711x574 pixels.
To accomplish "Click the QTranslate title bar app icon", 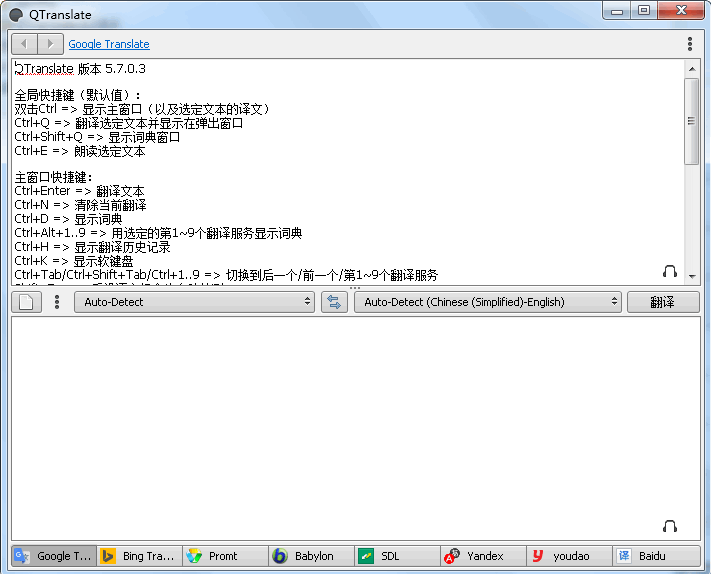I will 16,15.
